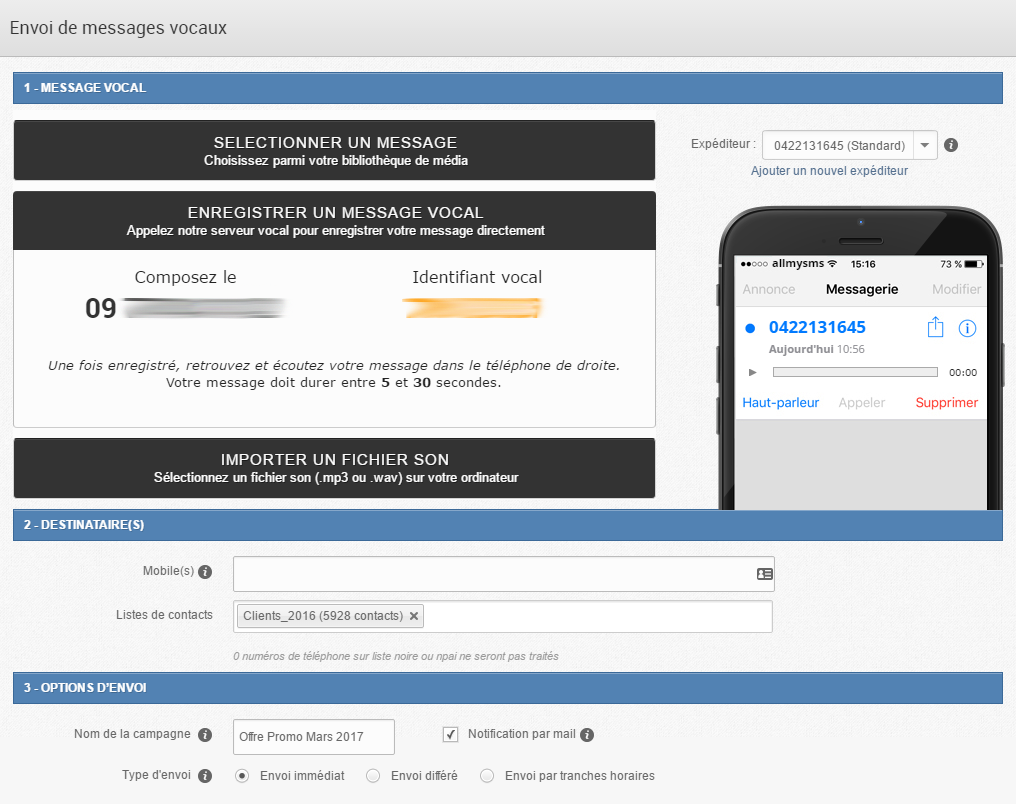This screenshot has width=1016, height=804.
Task: Click the 00:00 duration in phone player
Action: coord(963,373)
